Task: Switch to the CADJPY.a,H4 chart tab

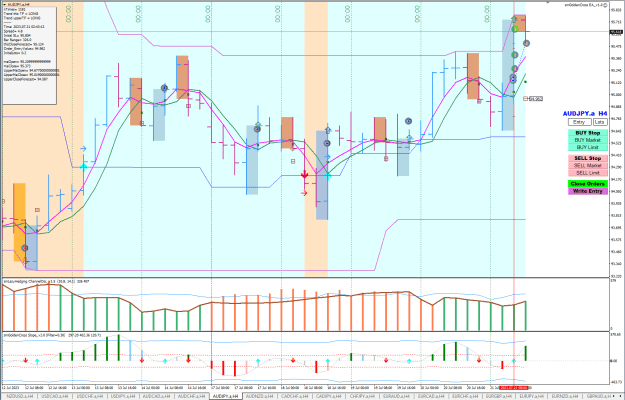Action: 328,396
